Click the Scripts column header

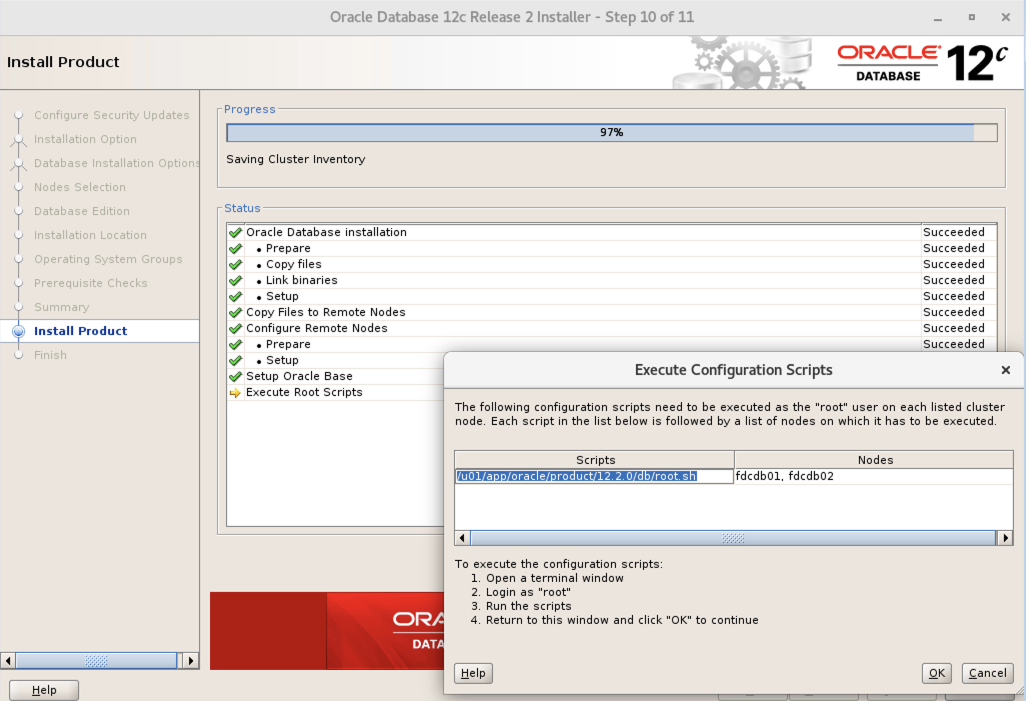[x=595, y=459]
